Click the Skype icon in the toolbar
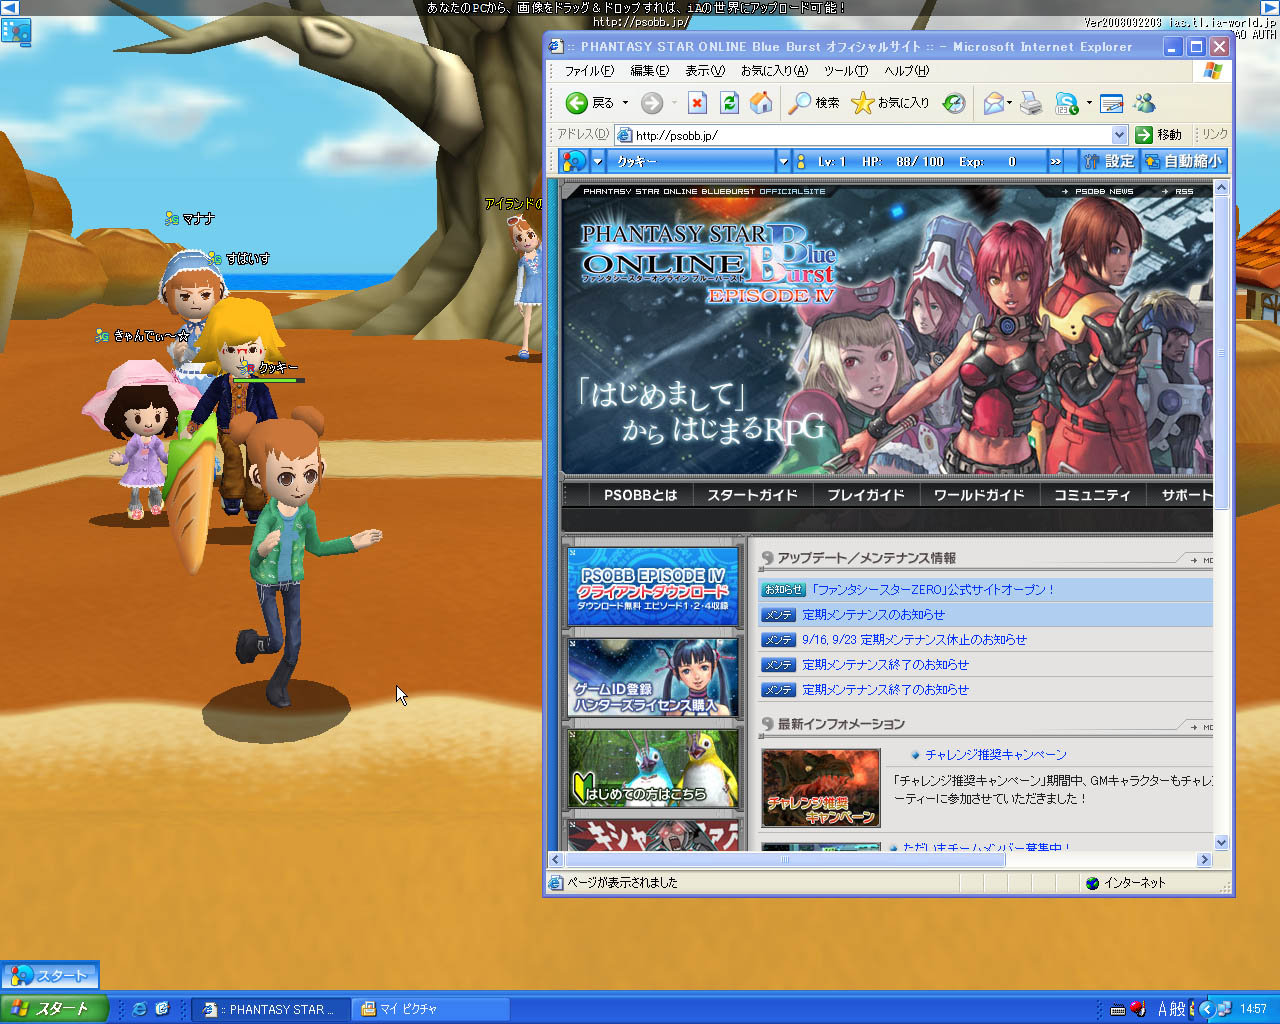Viewport: 1280px width, 1024px height. 1067,103
